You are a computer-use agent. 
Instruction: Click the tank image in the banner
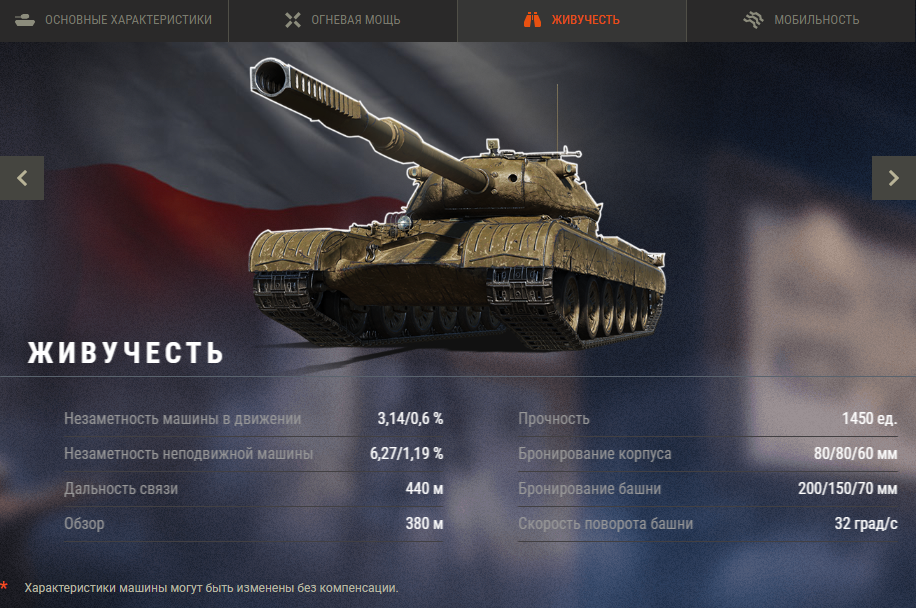pyautogui.click(x=457, y=204)
